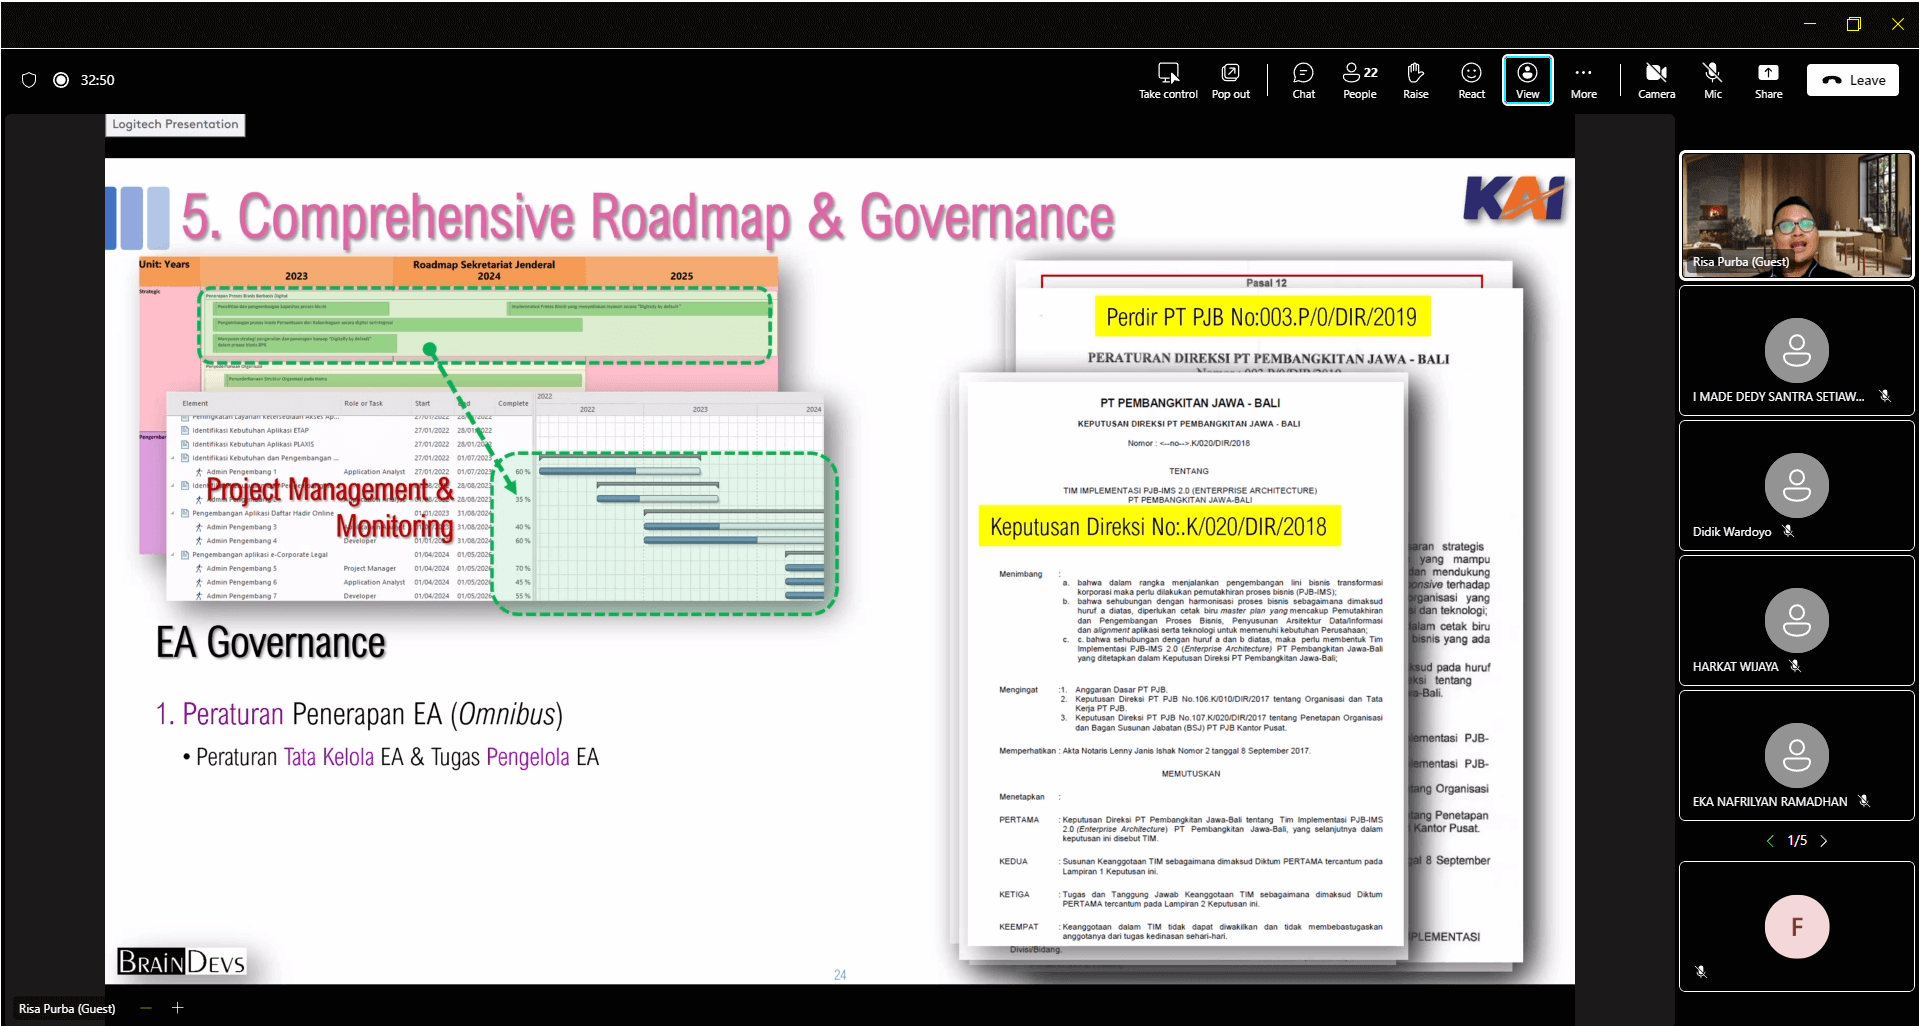This screenshot has width=1919, height=1026.
Task: Select EKA NAFRILYAN RAMADHAN participant tile
Action: (1797, 755)
